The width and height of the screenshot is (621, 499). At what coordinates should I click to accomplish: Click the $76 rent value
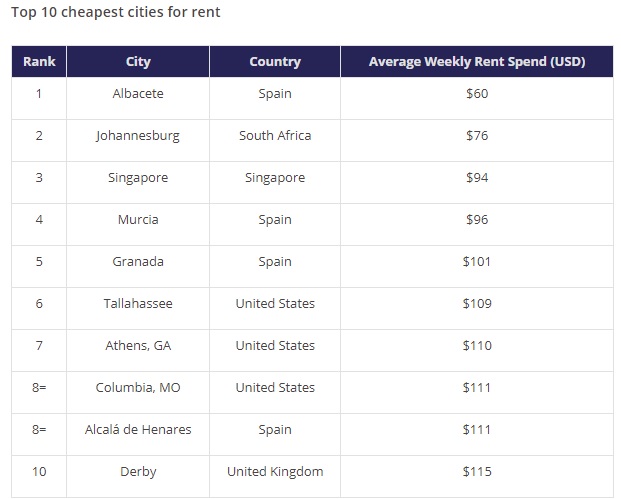pos(477,135)
